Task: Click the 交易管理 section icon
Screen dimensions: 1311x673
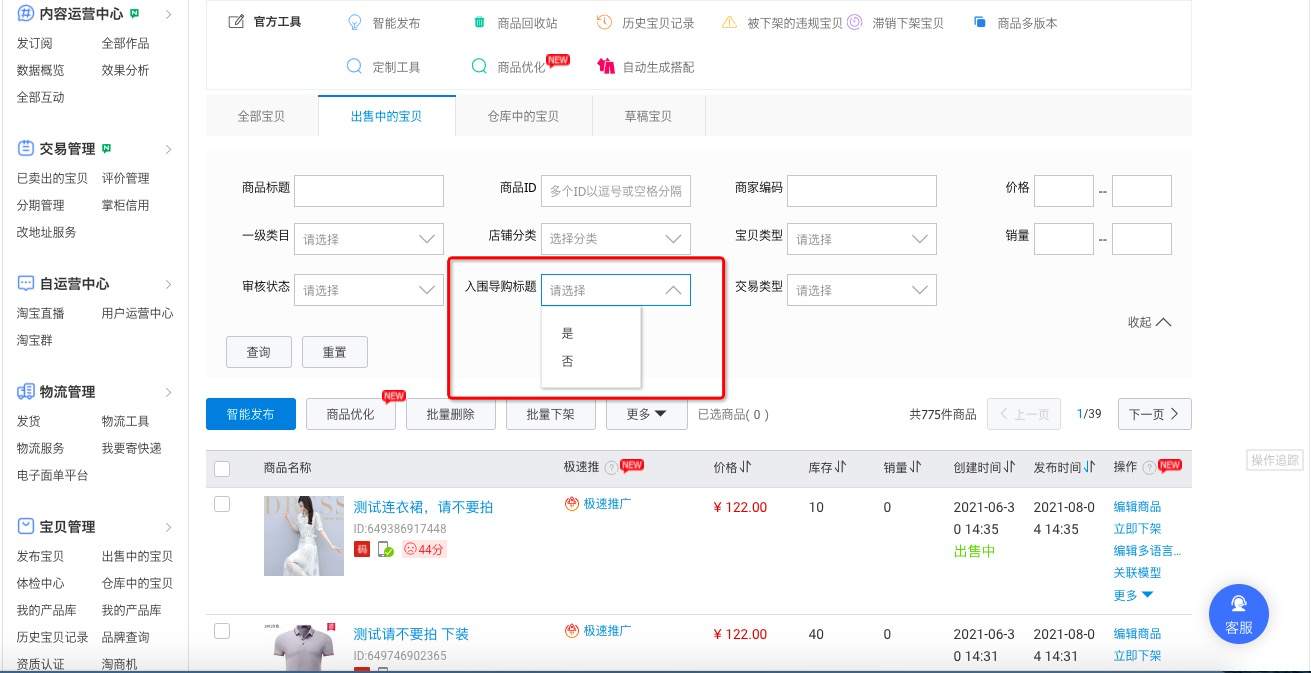Action: pyautogui.click(x=26, y=149)
